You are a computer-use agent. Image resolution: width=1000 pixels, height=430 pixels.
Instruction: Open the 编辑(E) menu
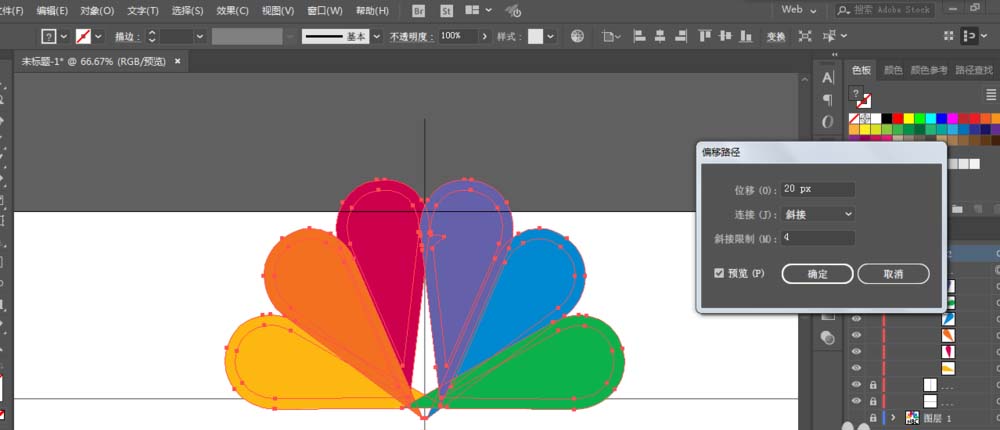[52, 11]
